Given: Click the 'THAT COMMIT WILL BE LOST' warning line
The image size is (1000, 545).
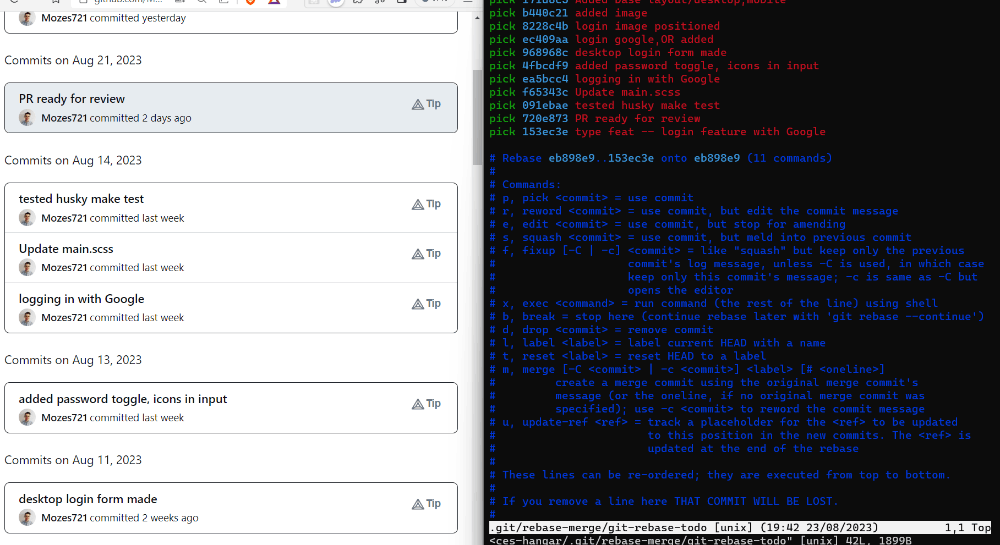Looking at the screenshot, I should [x=664, y=501].
